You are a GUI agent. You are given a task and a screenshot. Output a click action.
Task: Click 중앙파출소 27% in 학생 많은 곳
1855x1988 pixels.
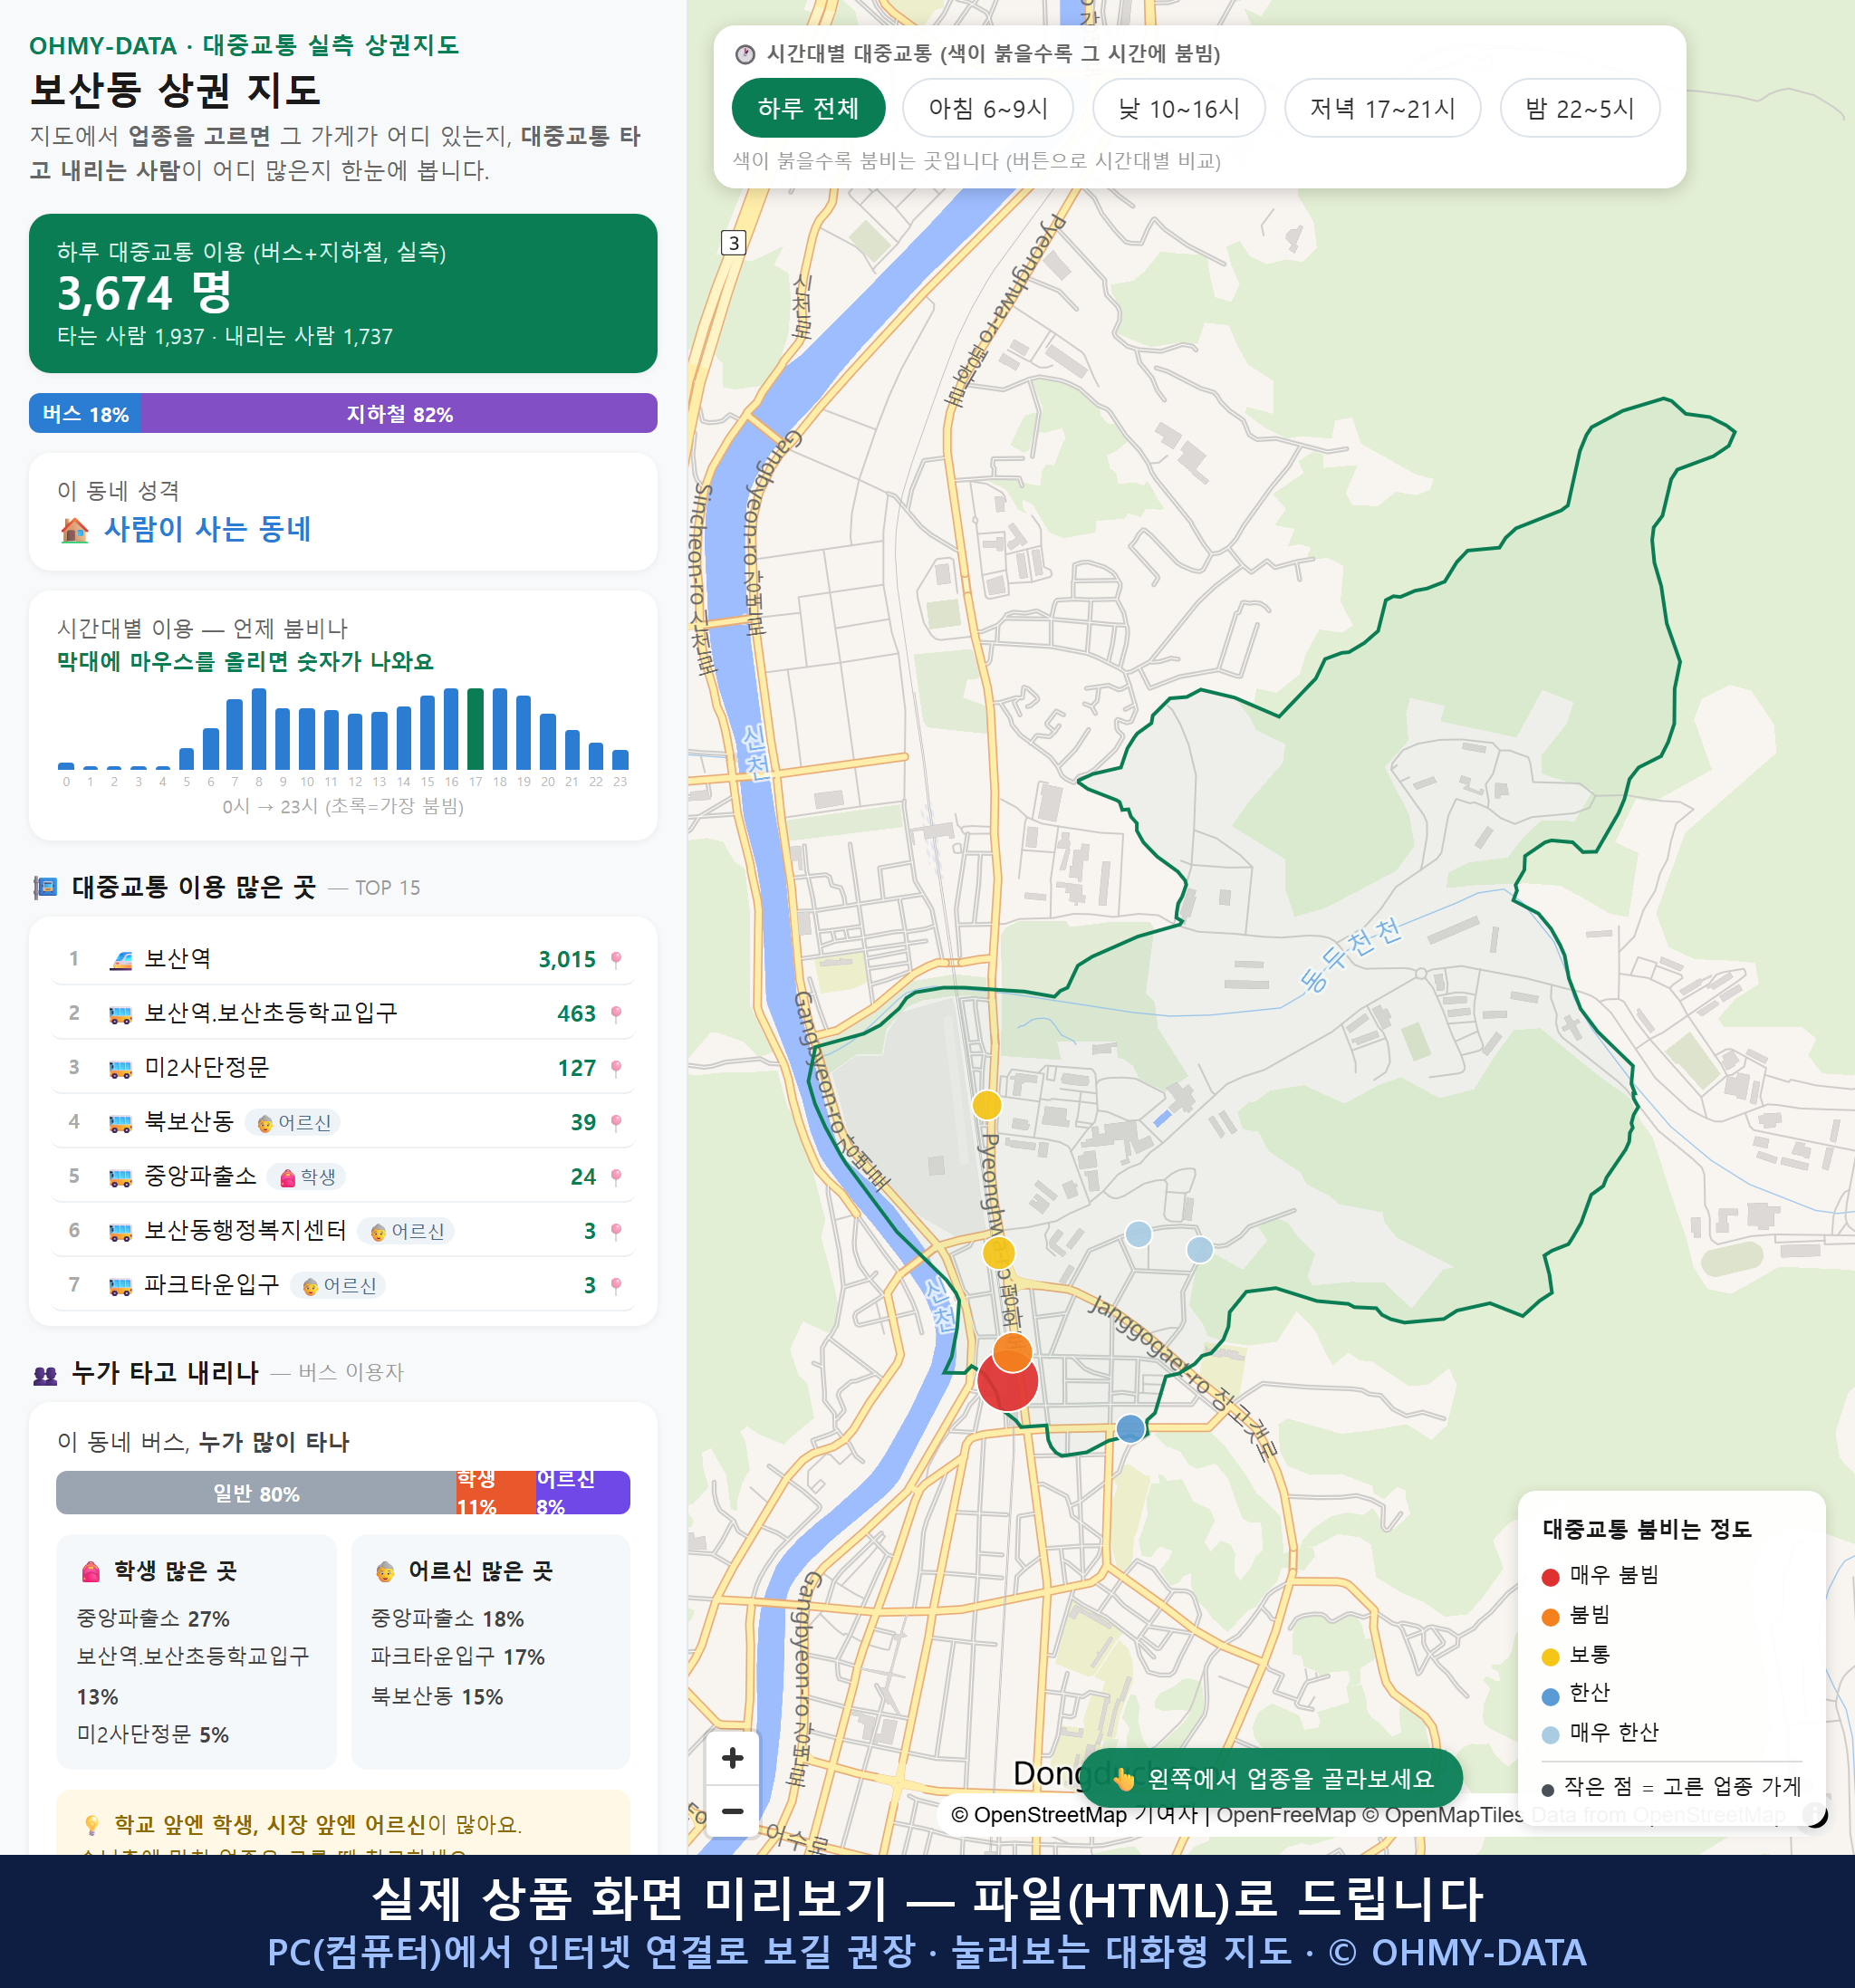[153, 1618]
